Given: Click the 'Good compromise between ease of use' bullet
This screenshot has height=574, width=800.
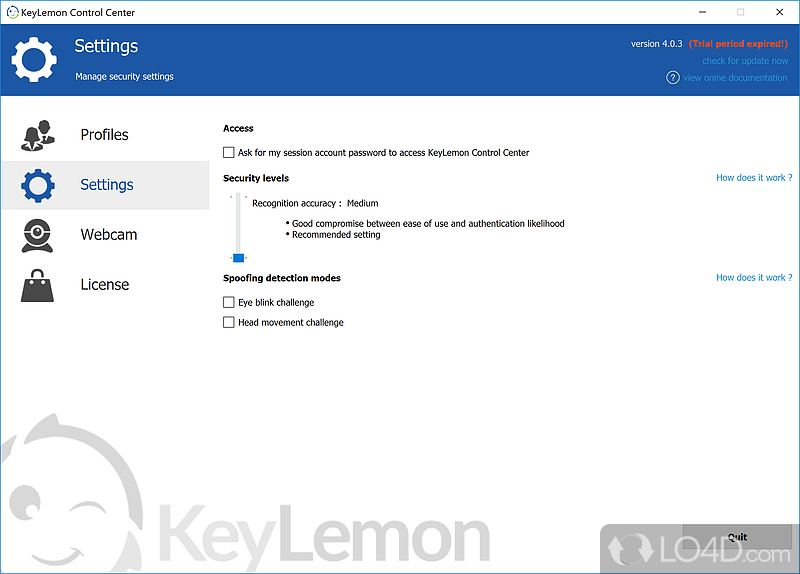Looking at the screenshot, I should [x=428, y=223].
